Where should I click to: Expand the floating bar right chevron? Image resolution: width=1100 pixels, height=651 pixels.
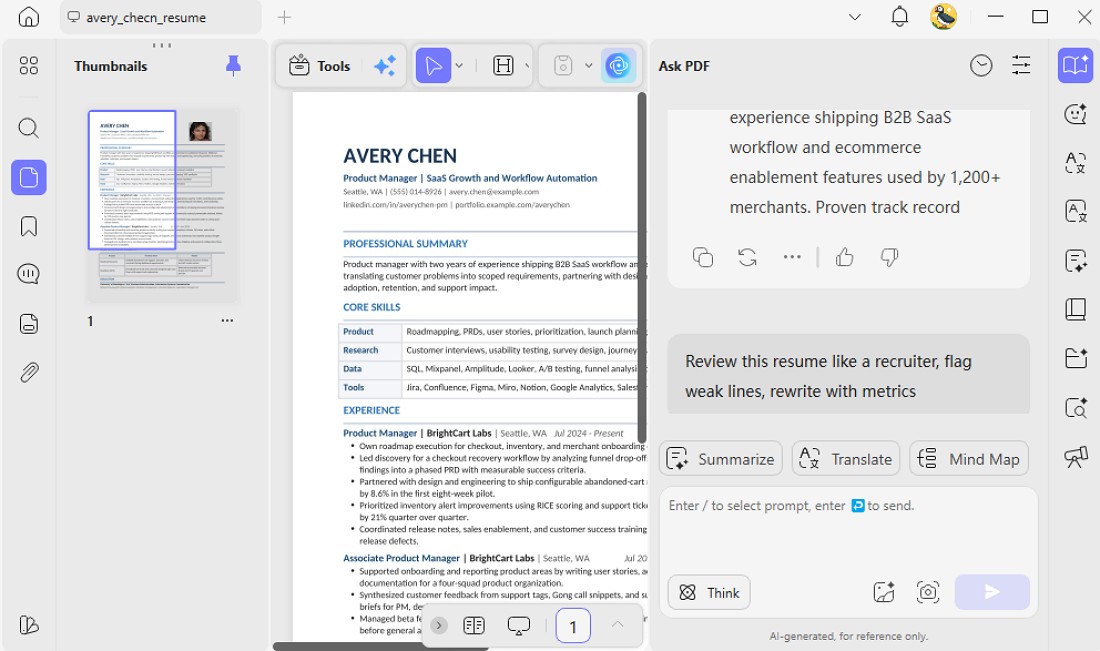pos(439,625)
